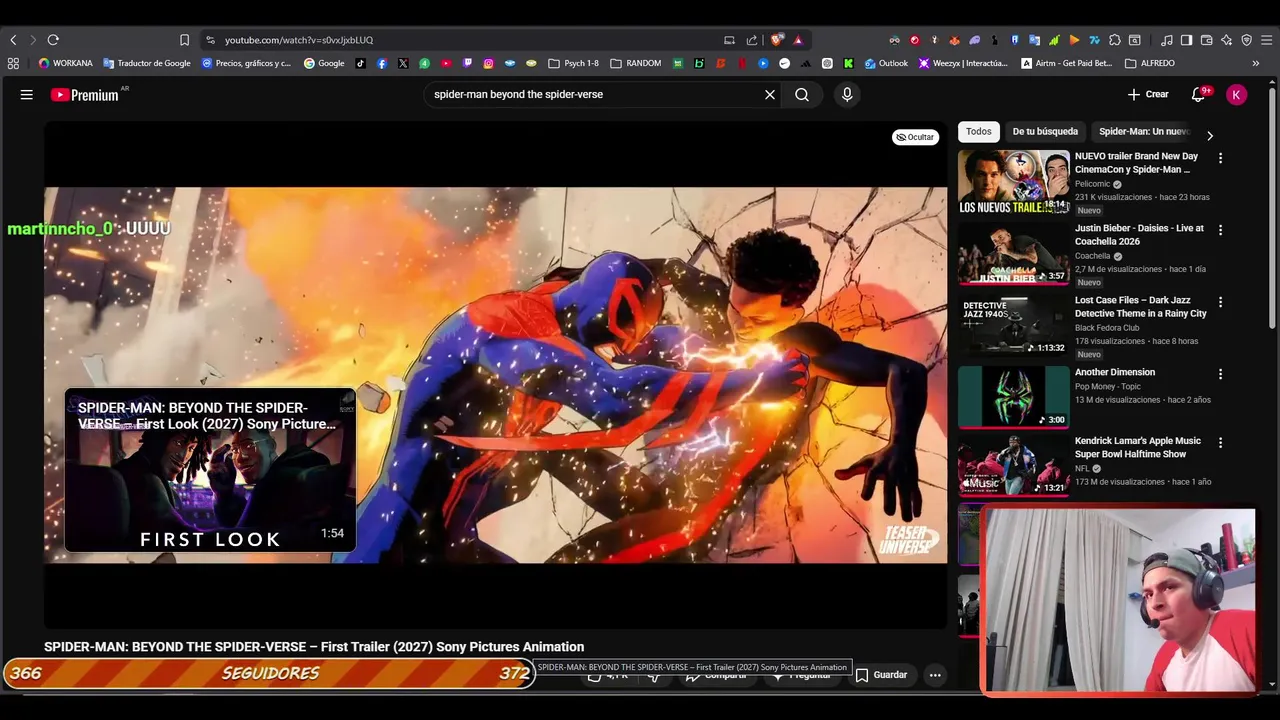Open the Another Dimension video title
This screenshot has height=720, width=1280.
point(1115,372)
